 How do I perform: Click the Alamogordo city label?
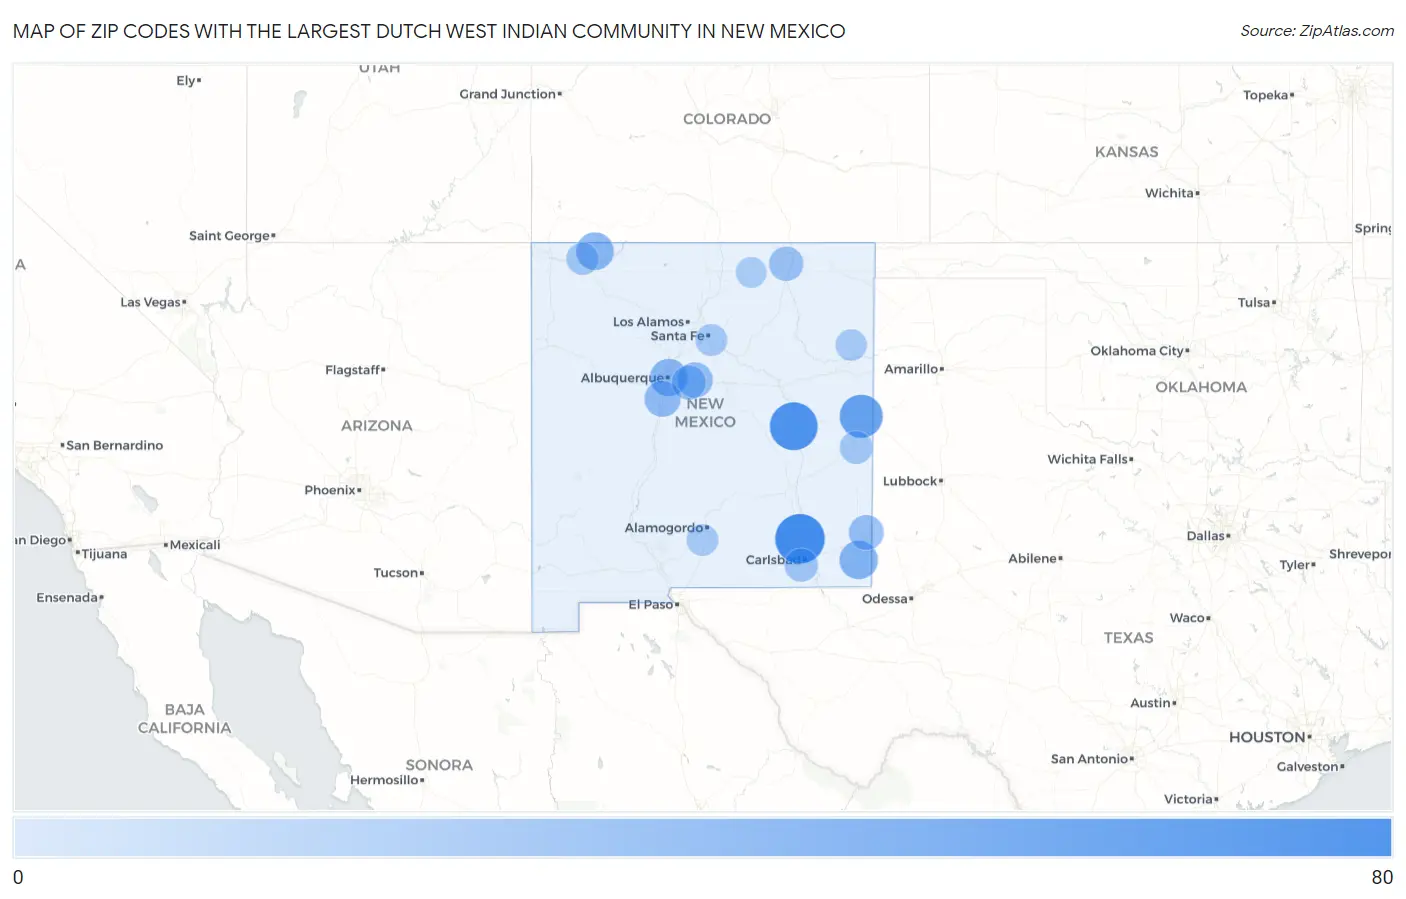[666, 528]
